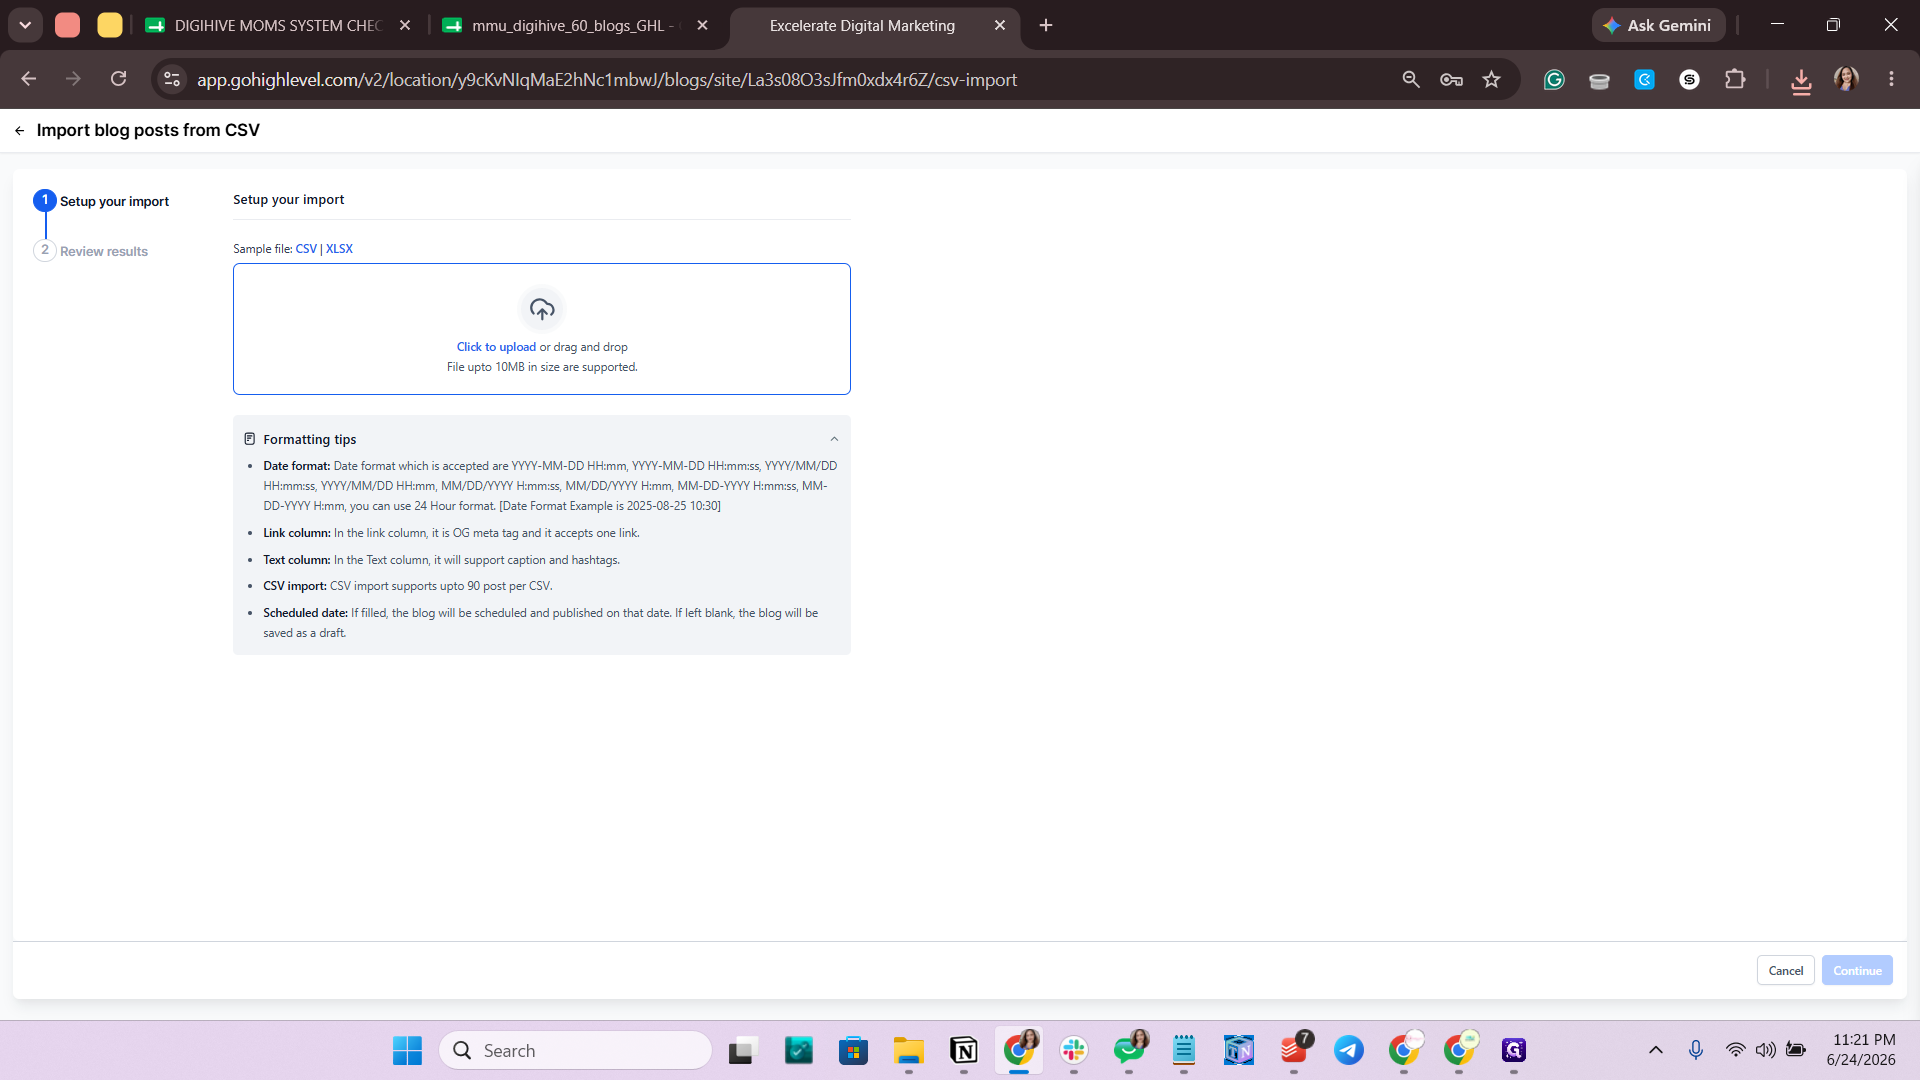Screen dimensions: 1920x1080
Task: Open the tab search dropdown
Action: point(25,26)
